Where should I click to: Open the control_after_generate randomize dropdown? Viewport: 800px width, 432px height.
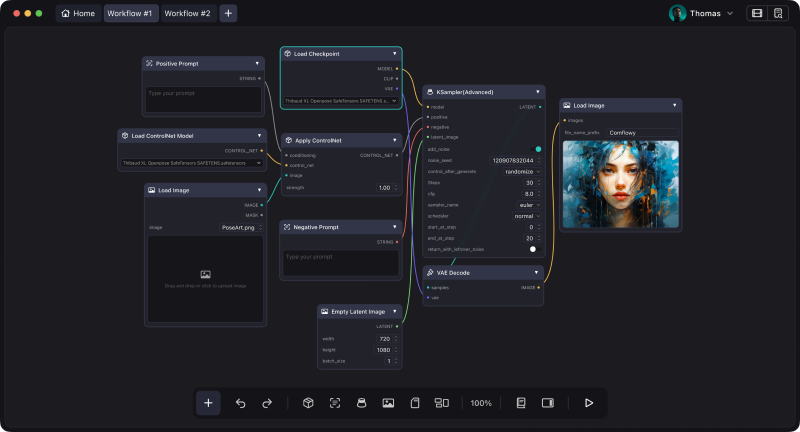click(x=522, y=172)
